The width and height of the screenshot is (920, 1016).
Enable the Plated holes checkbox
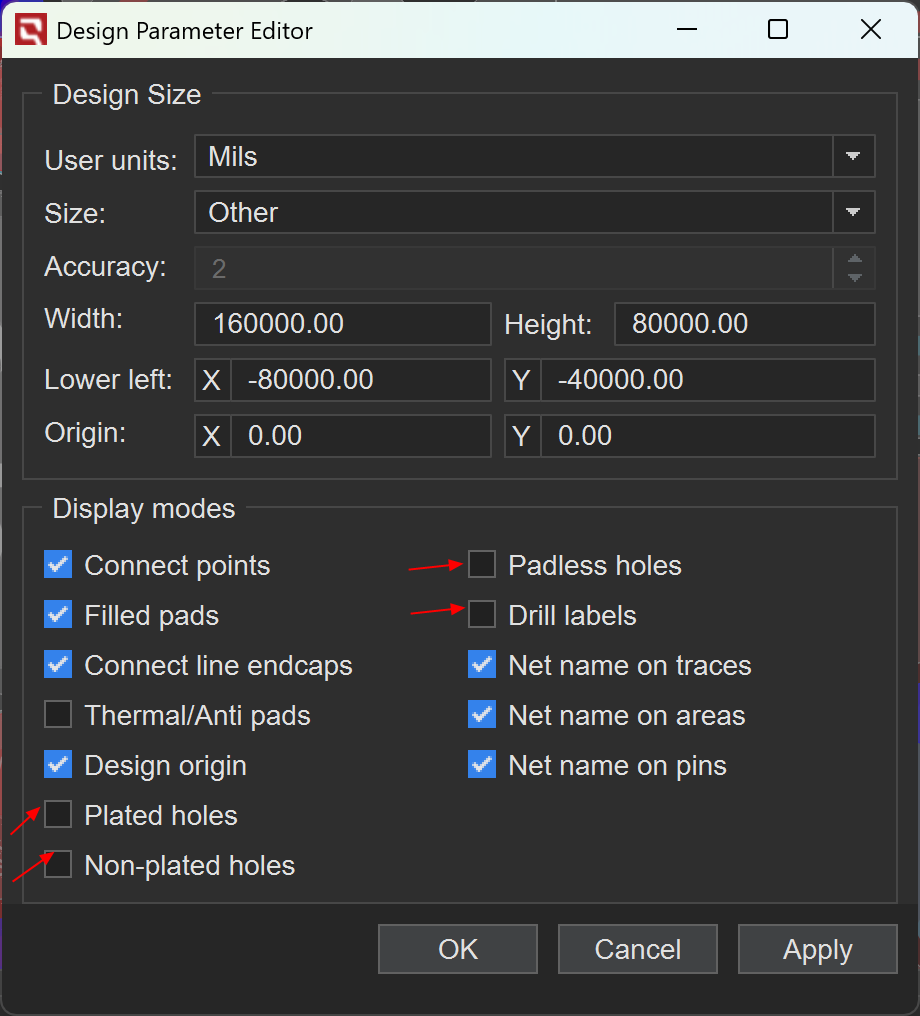(x=58, y=815)
